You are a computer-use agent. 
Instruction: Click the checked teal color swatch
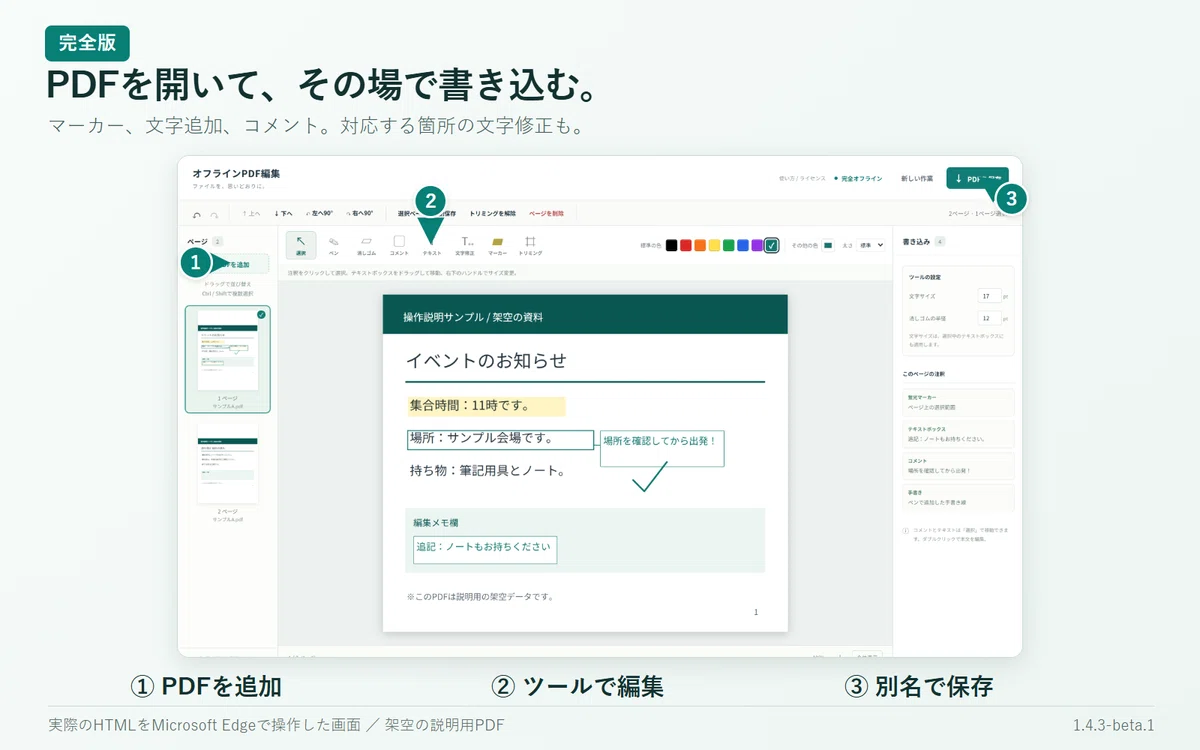coord(772,245)
